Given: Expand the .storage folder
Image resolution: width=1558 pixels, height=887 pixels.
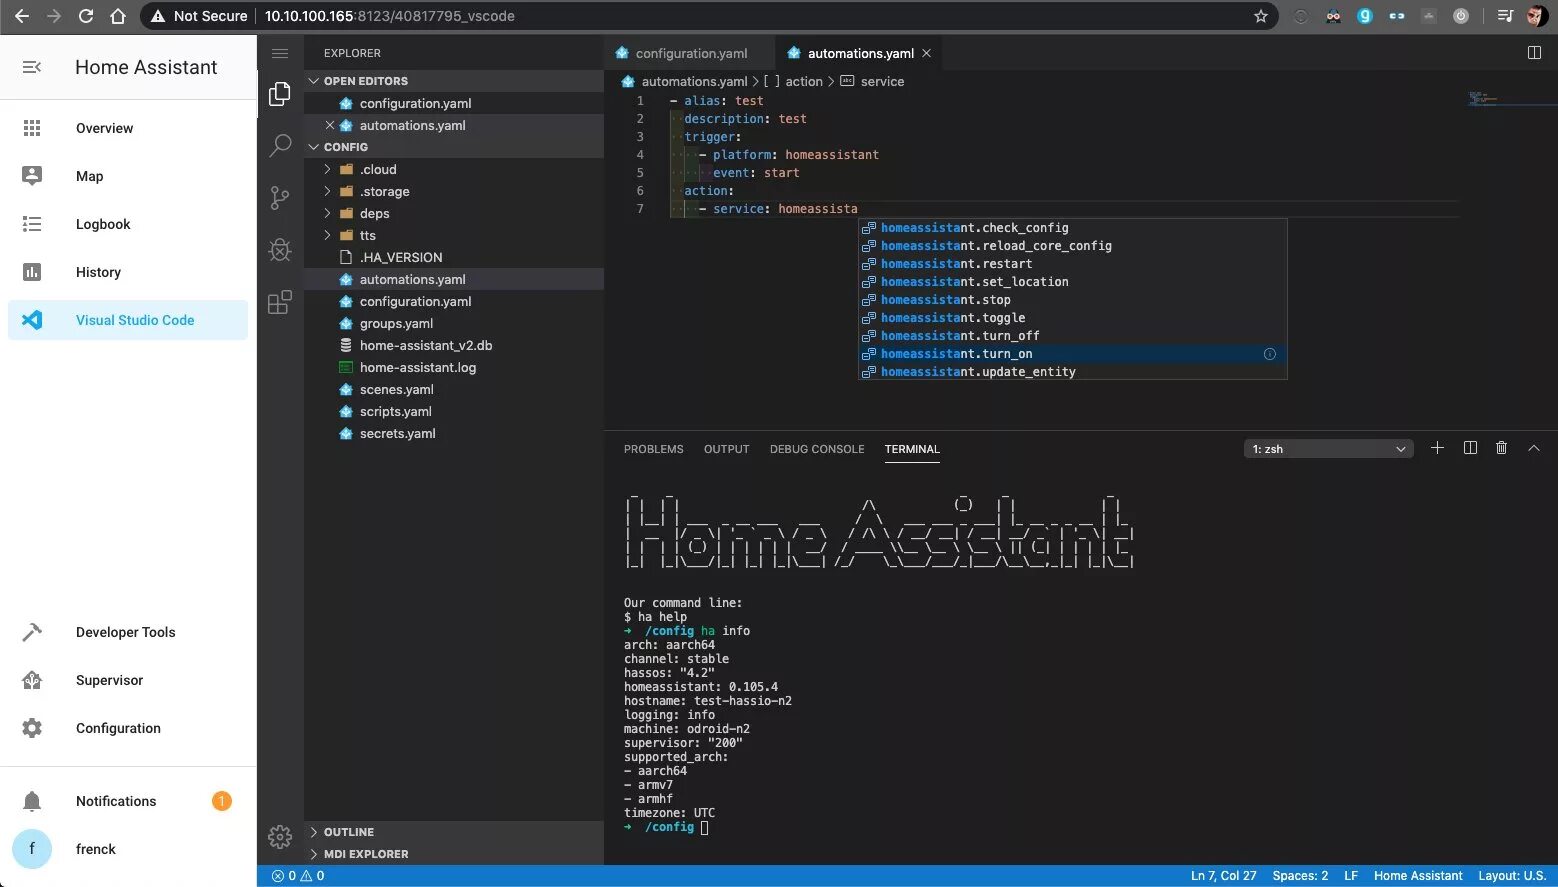Looking at the screenshot, I should (x=454, y=191).
